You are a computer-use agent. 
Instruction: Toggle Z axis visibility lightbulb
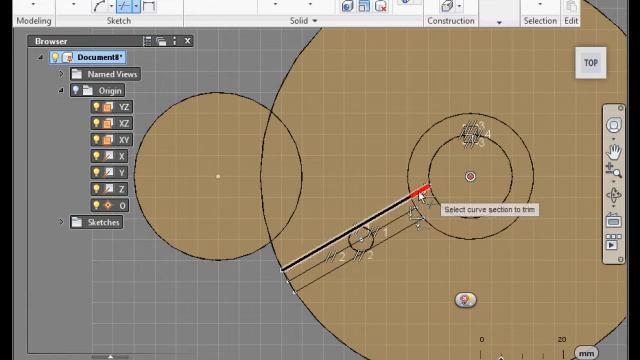96,189
